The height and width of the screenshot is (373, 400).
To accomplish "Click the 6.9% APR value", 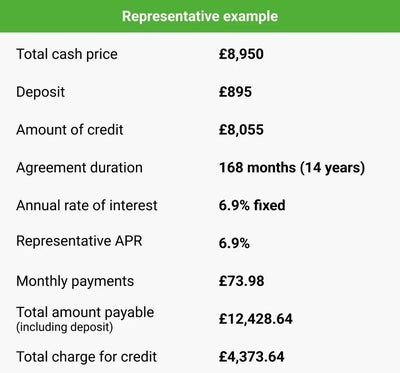I will coord(234,243).
